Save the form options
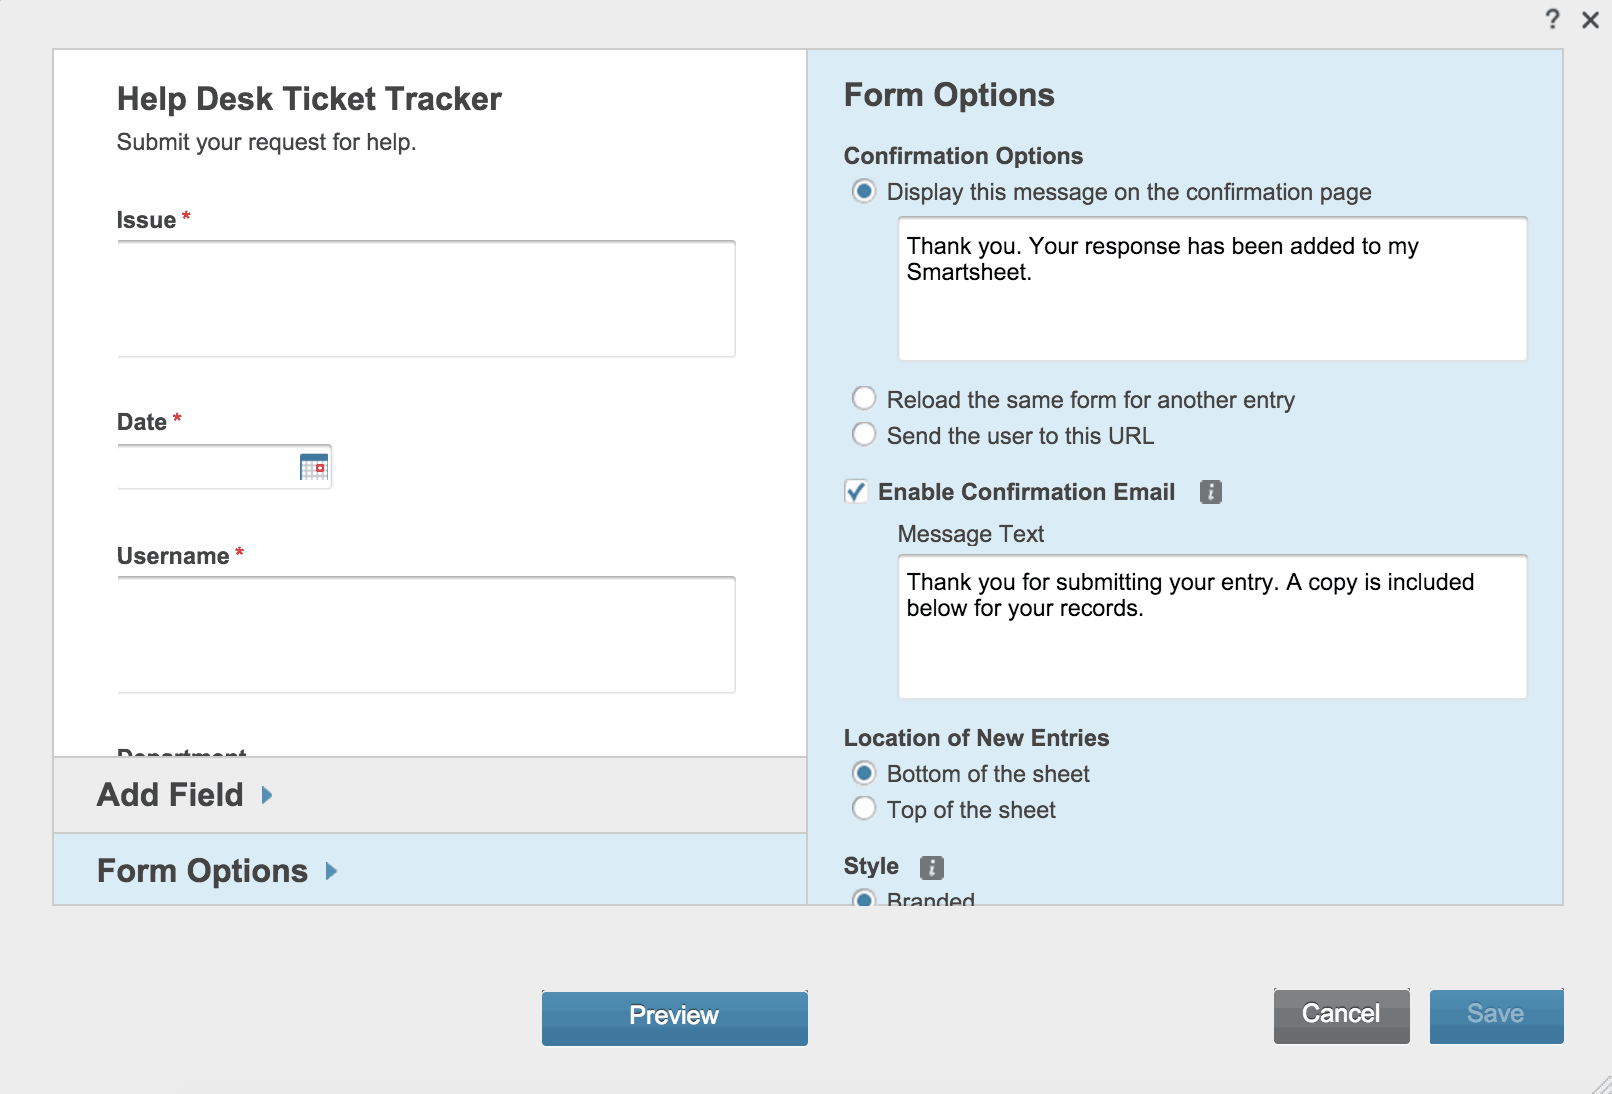Screen dimensions: 1612x1094 (1495, 1014)
